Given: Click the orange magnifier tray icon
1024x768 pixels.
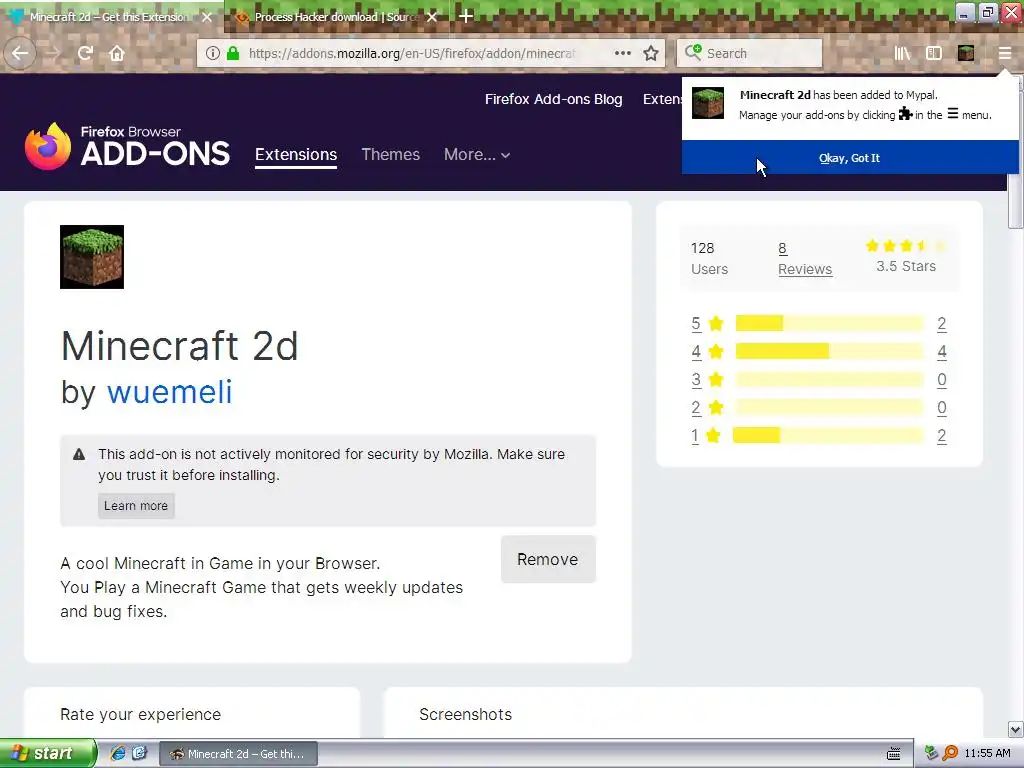Looking at the screenshot, I should click(950, 753).
